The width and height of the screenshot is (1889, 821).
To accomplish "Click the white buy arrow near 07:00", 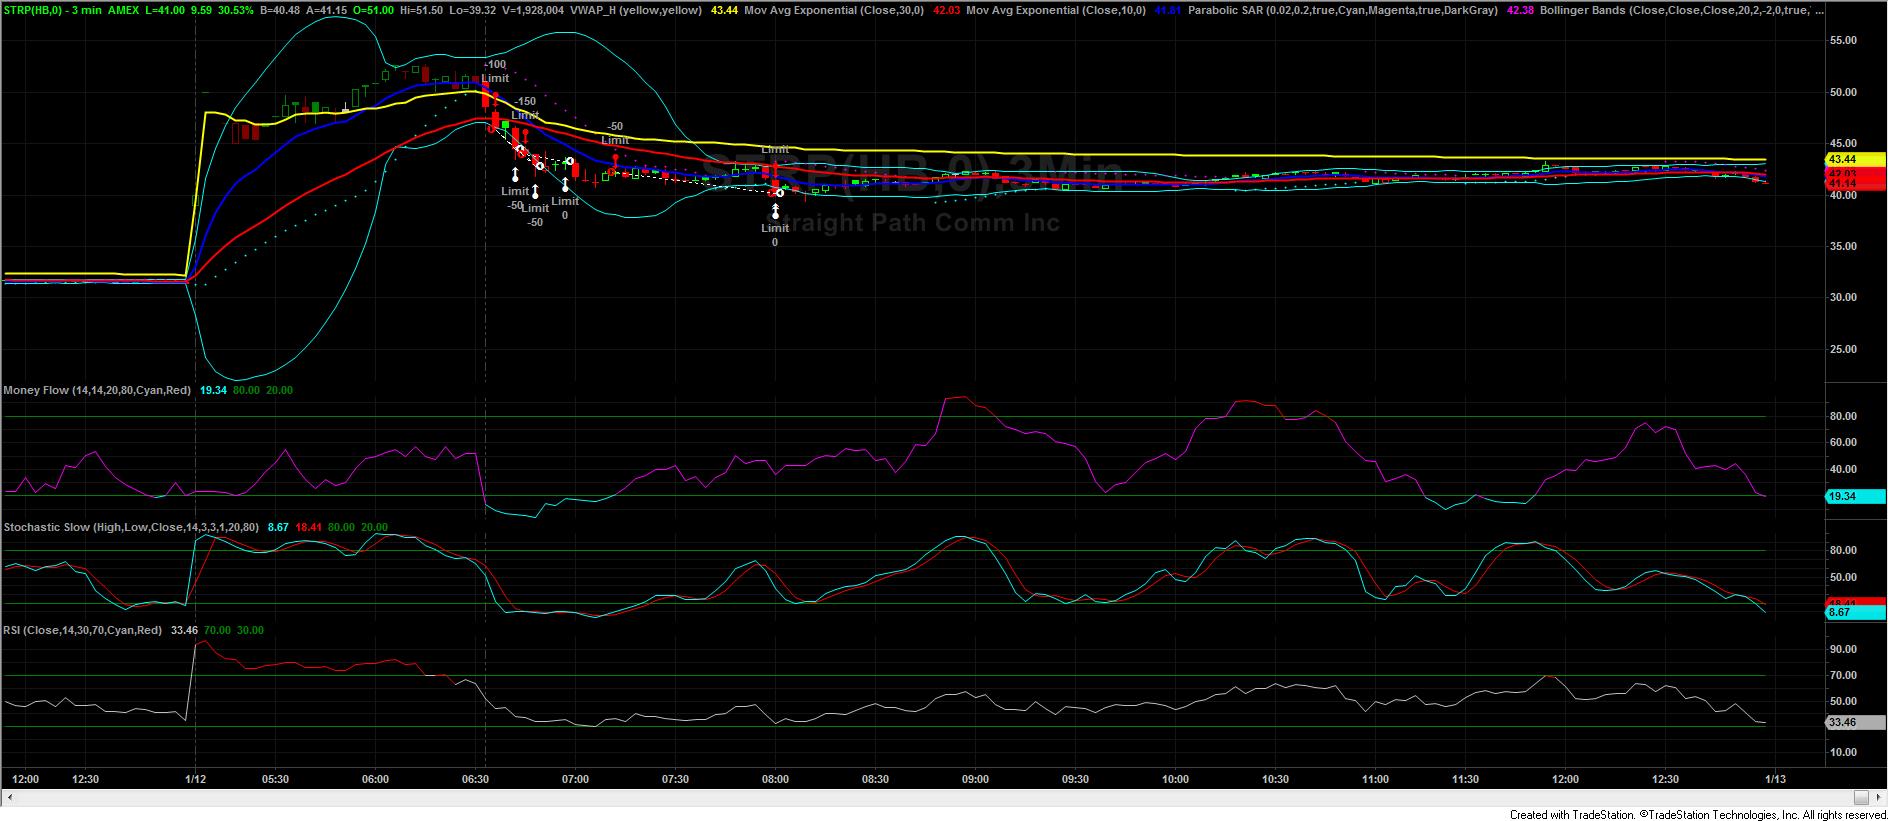I will 565,184.
